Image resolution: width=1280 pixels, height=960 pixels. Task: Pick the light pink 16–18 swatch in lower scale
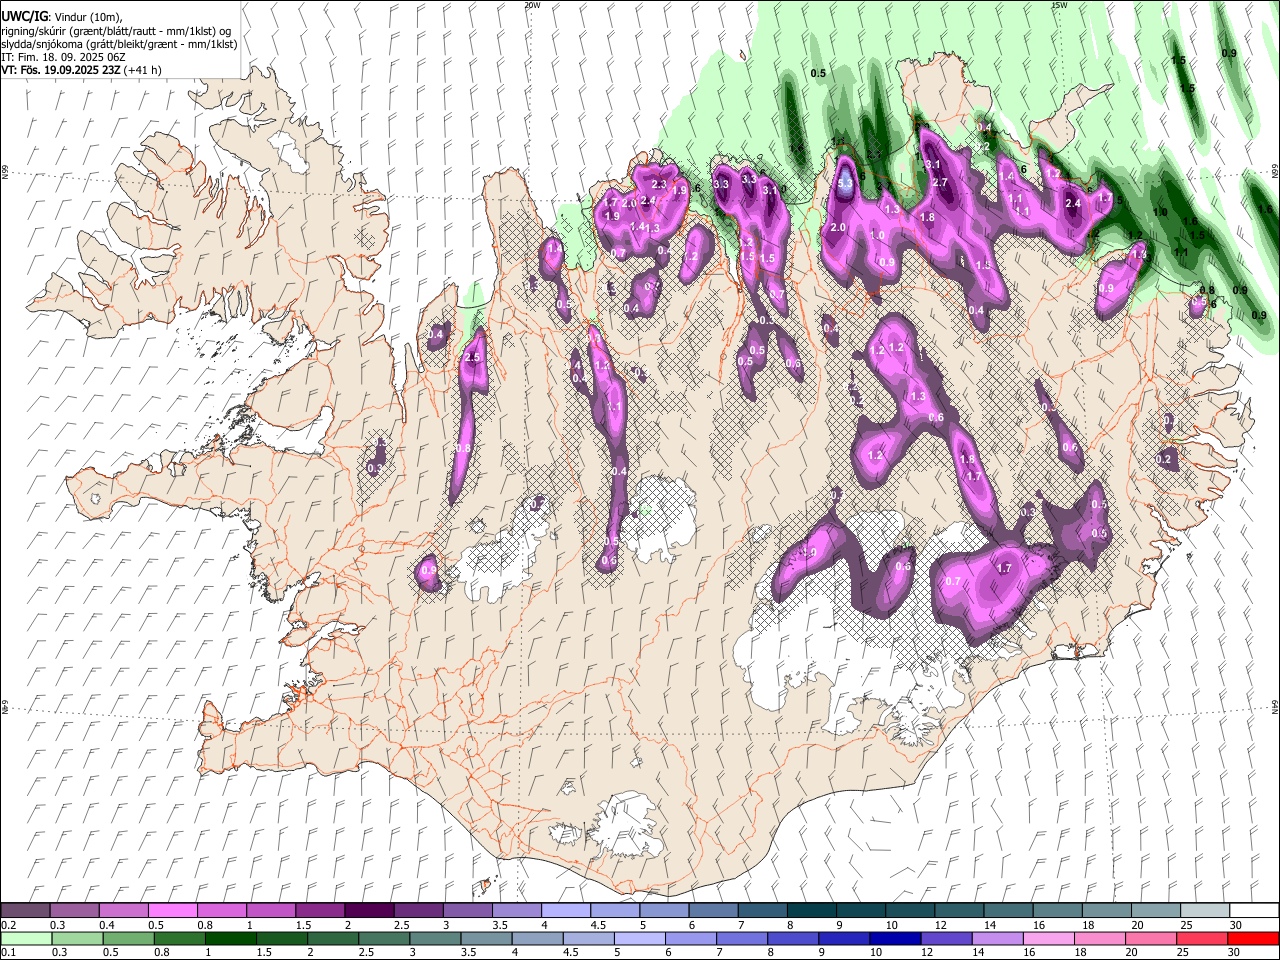(1048, 938)
